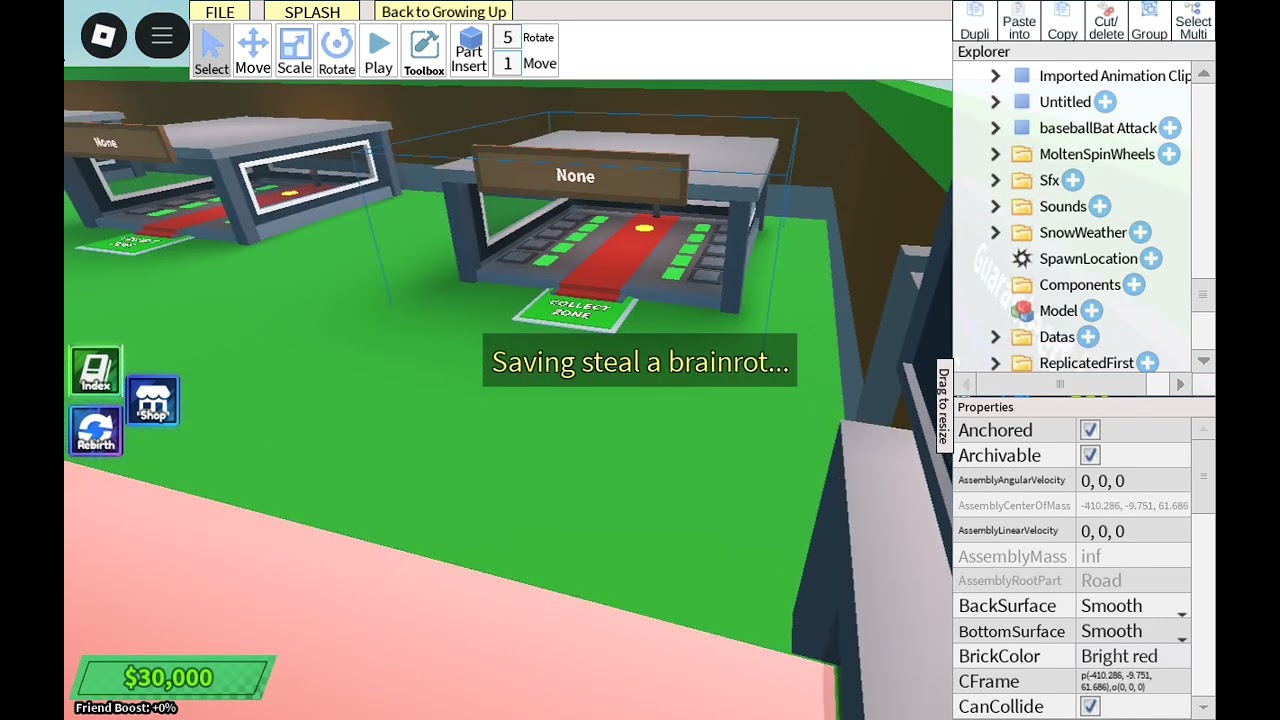Open the in-game Rebirth button
The image size is (1280, 720).
click(x=96, y=431)
